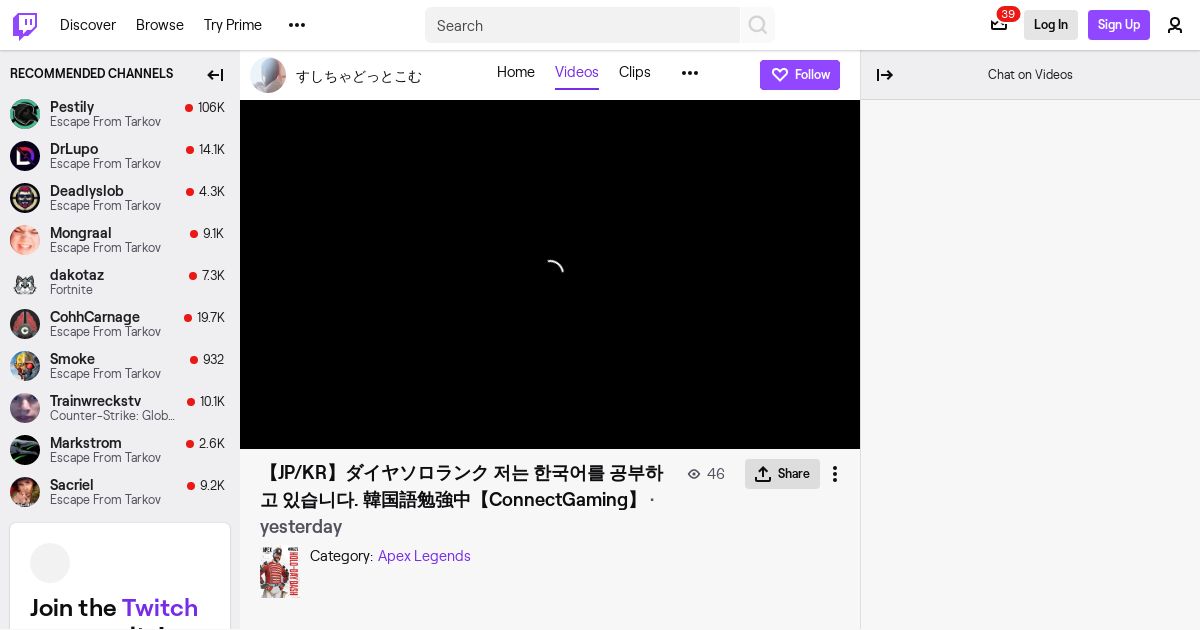Click Deadlyslob channel avatar
Image resolution: width=1200 pixels, height=630 pixels.
click(25, 198)
